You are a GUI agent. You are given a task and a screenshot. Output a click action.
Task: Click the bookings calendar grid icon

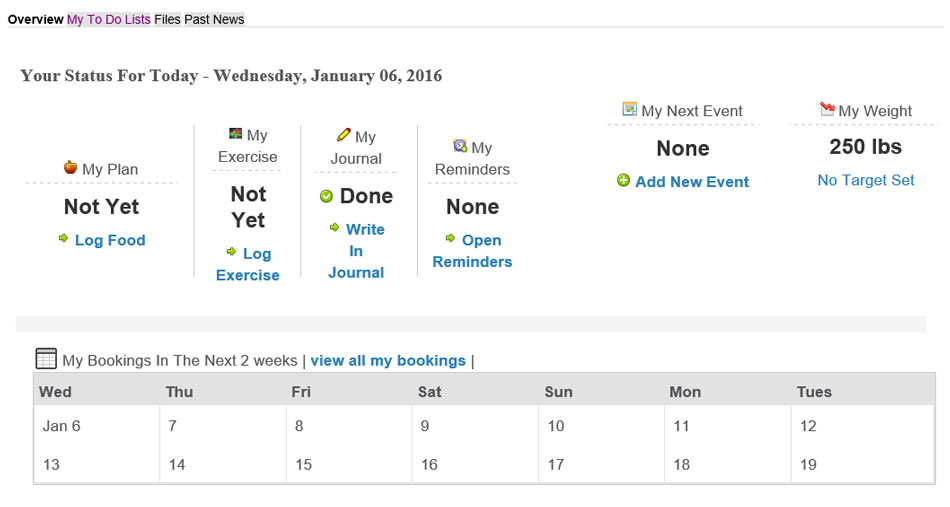click(46, 359)
